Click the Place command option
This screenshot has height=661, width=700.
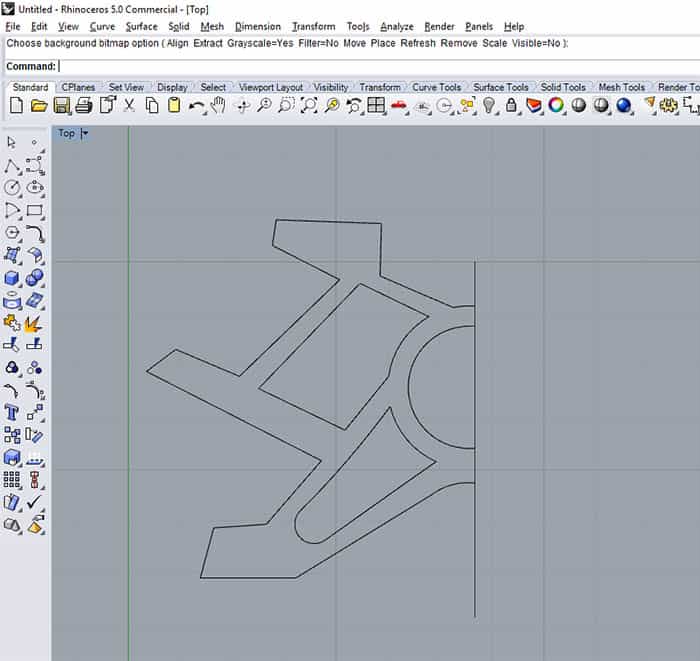click(383, 43)
